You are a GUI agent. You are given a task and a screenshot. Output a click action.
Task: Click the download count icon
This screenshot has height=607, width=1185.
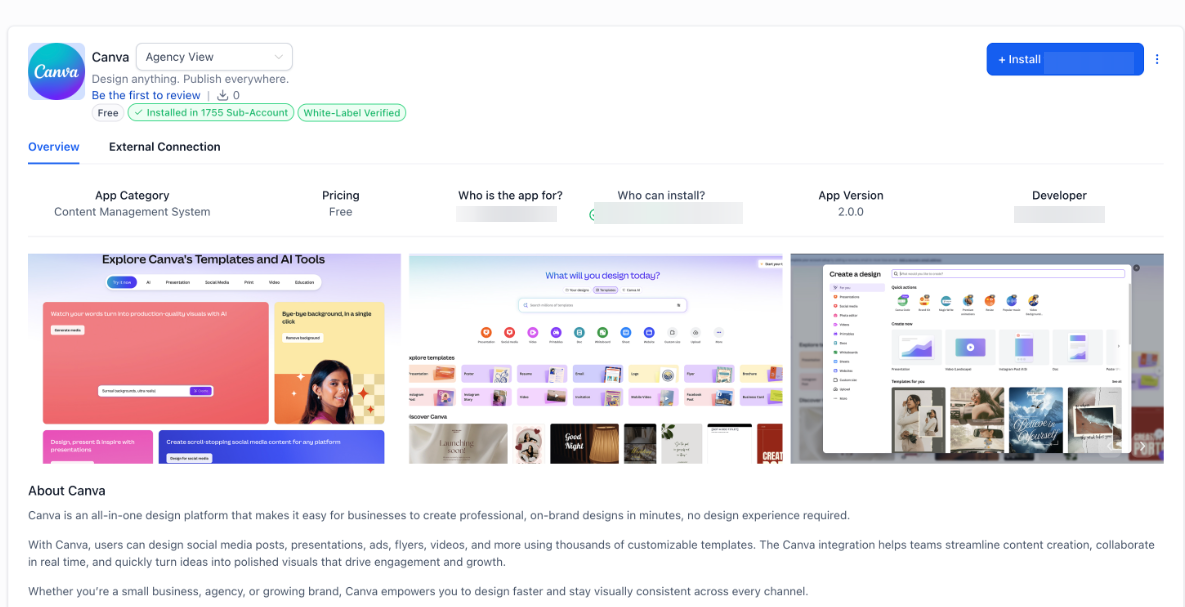222,95
